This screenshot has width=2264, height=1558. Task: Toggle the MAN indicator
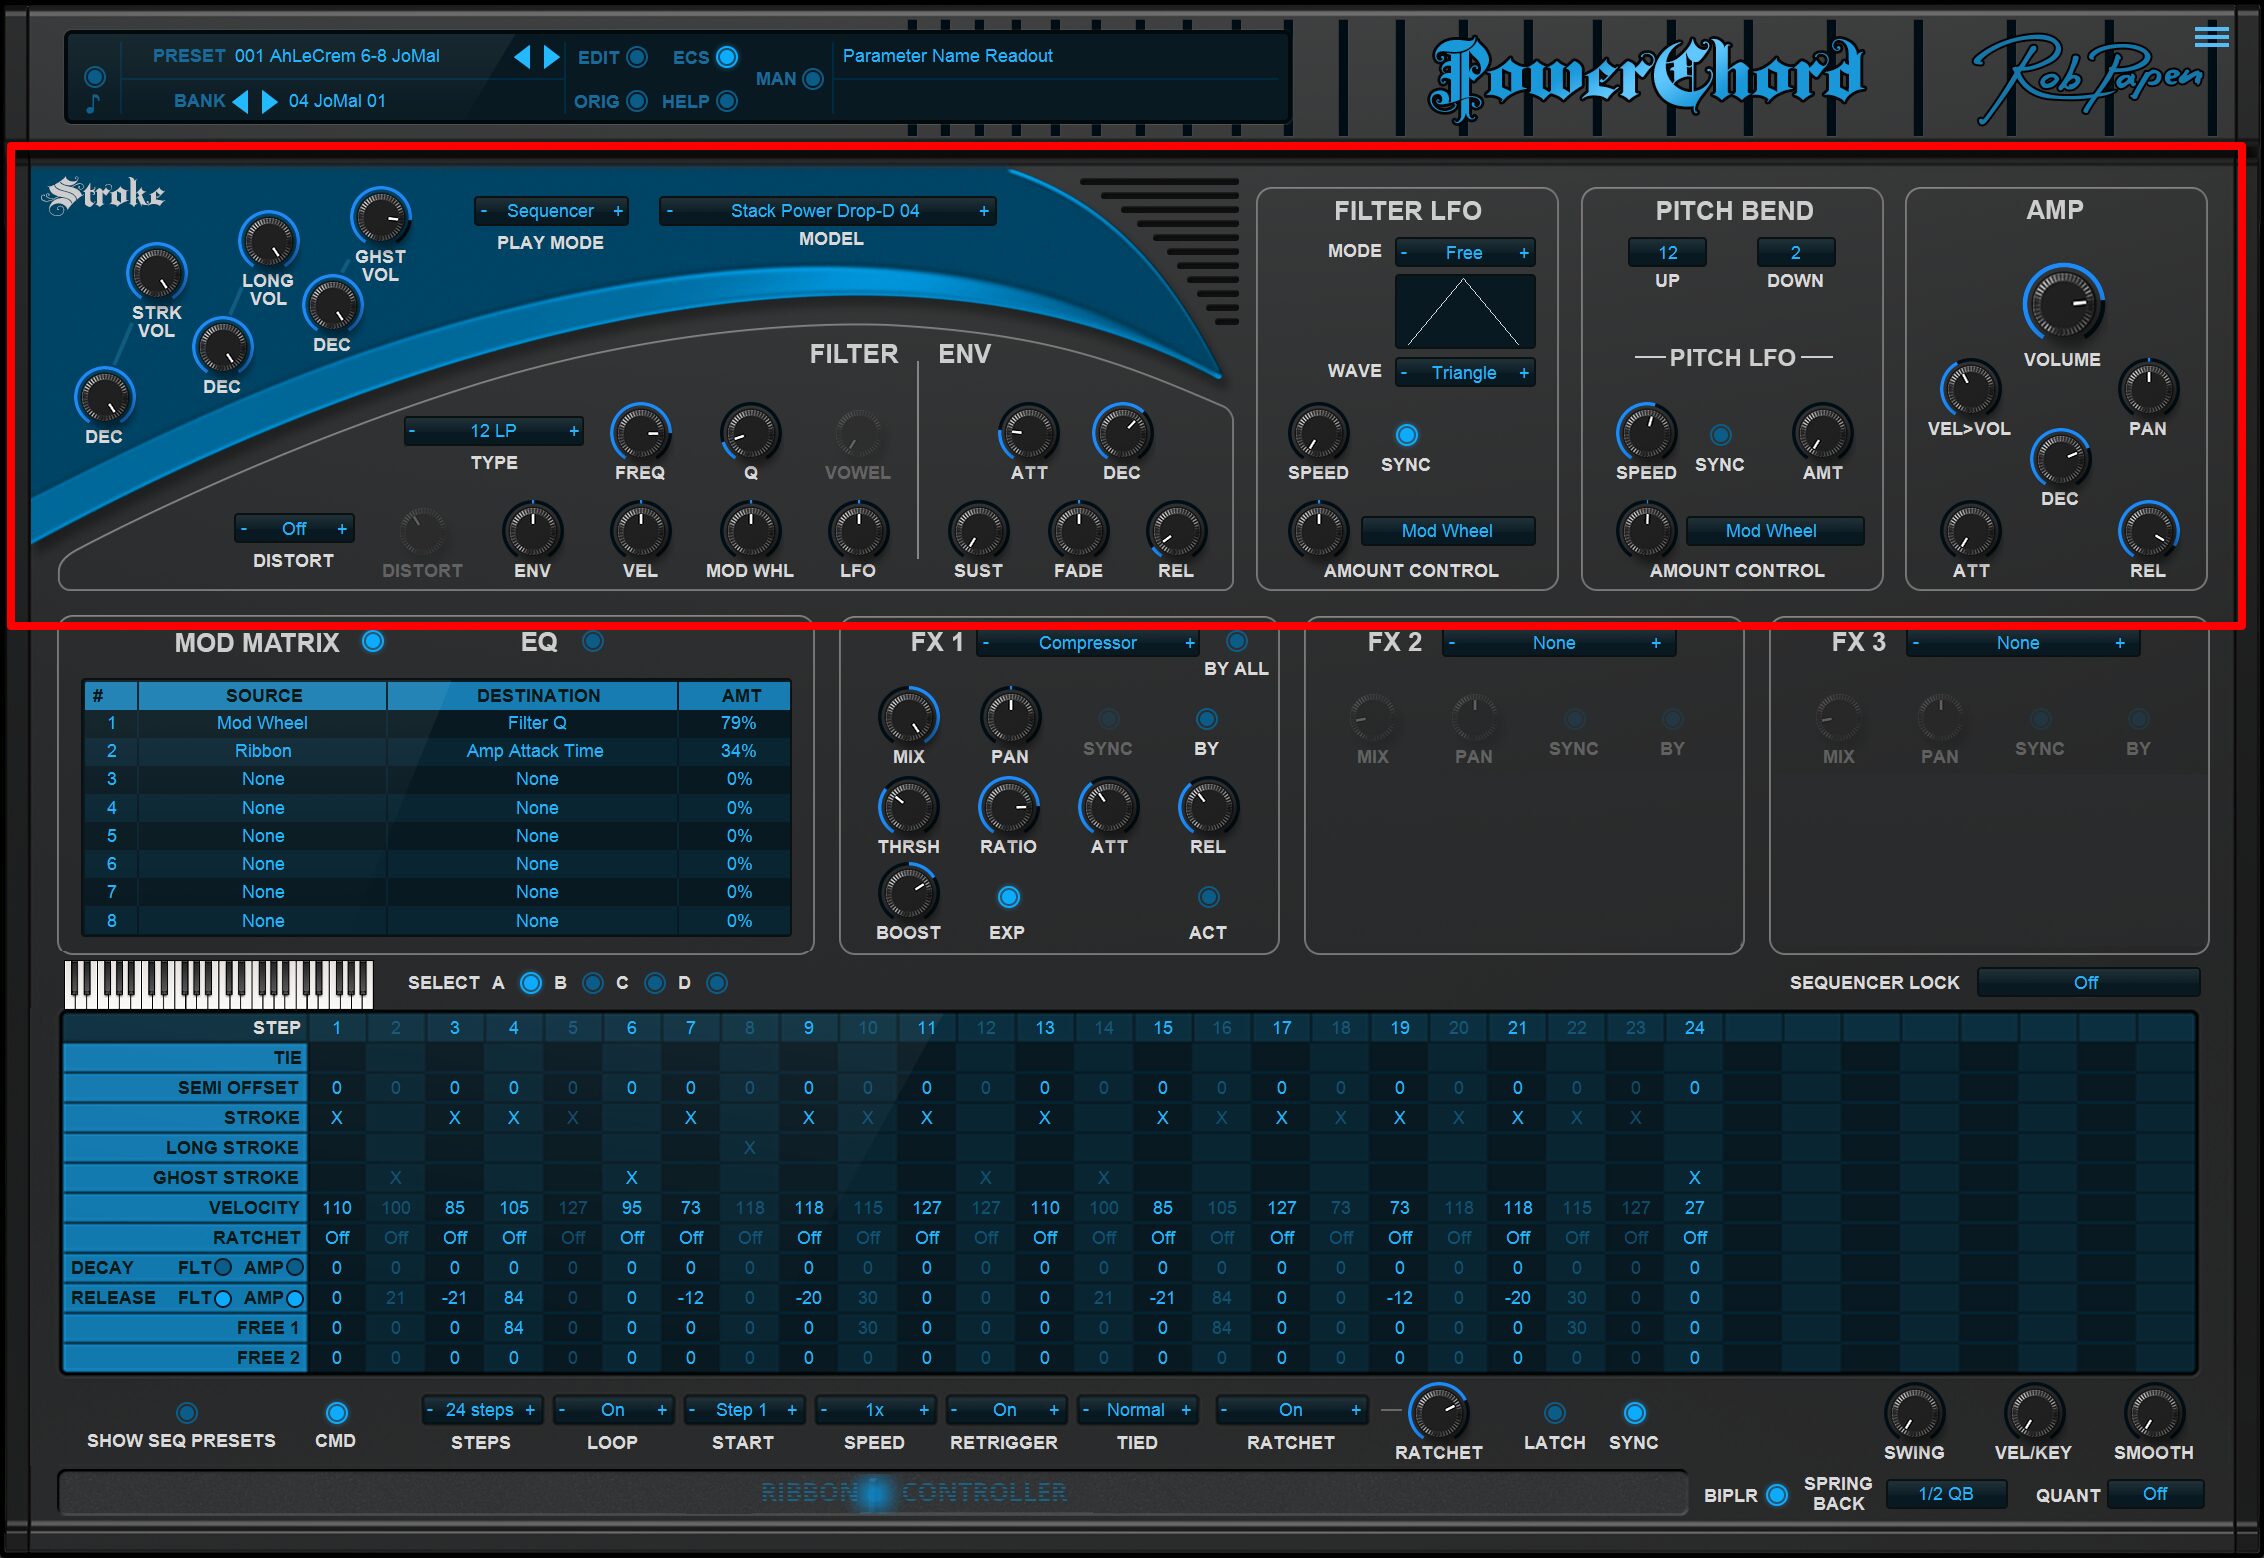coord(813,78)
